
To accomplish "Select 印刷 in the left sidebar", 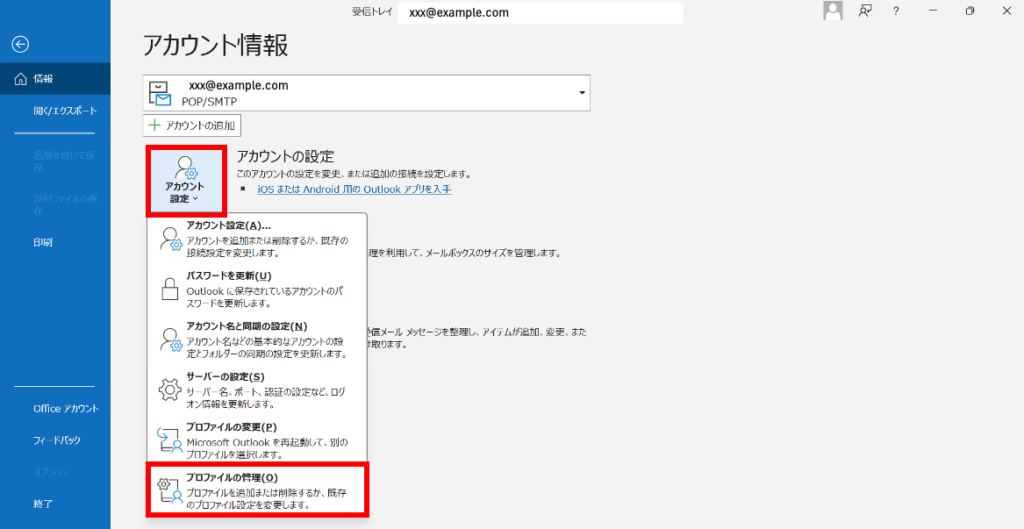I will coord(43,242).
